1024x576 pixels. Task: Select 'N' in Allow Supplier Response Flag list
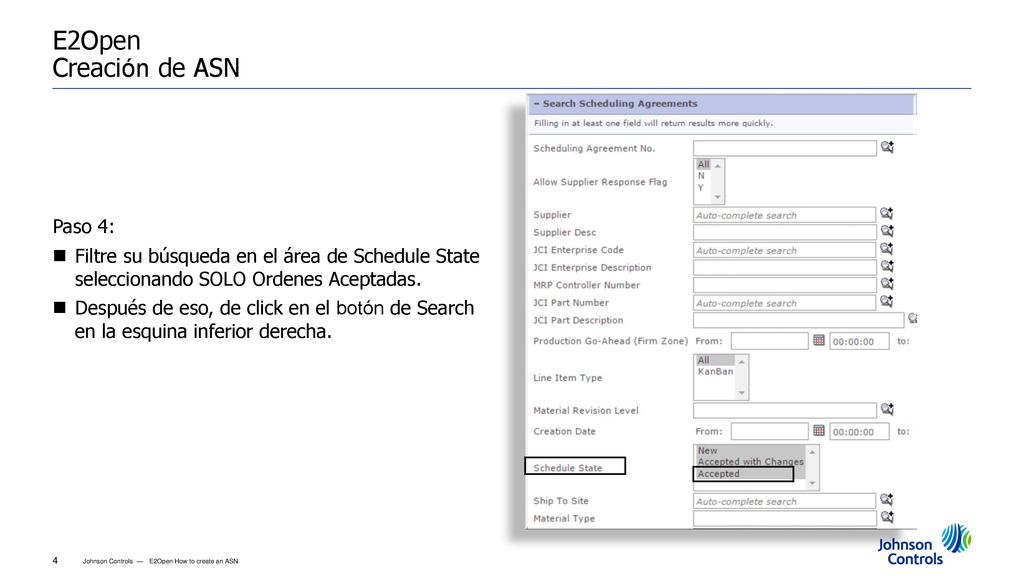tap(701, 176)
